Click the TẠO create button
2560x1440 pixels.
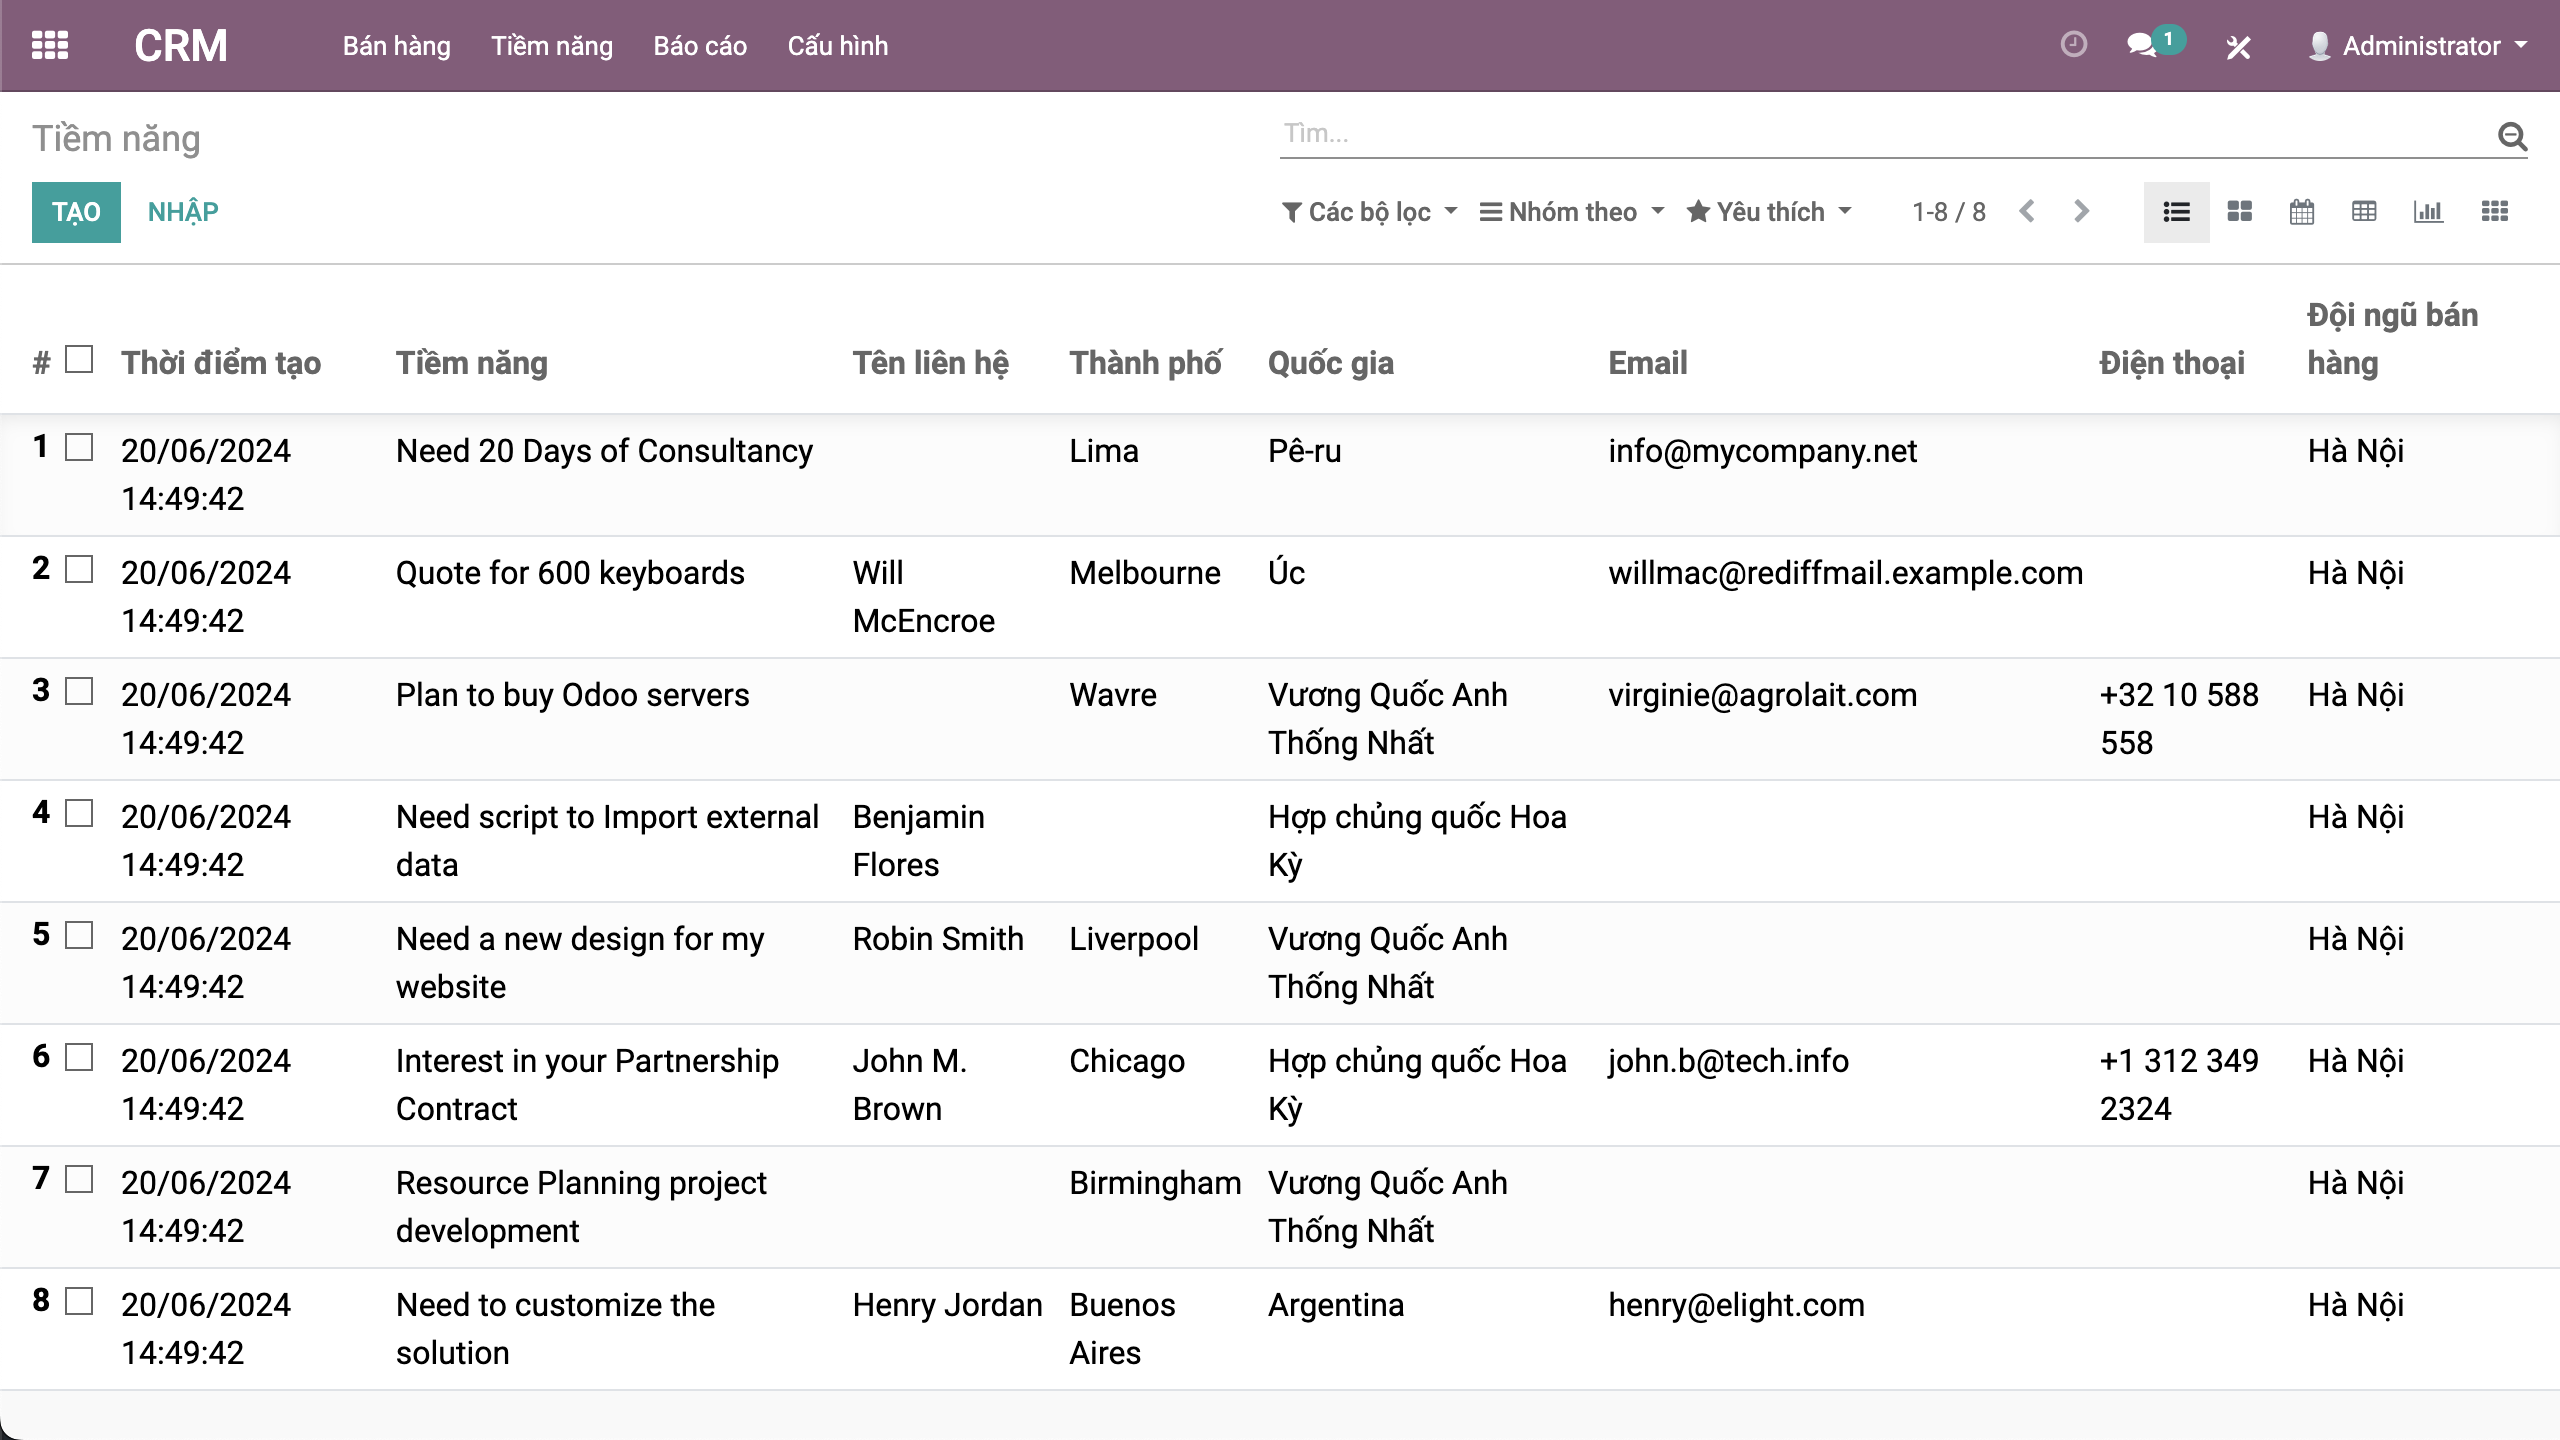pyautogui.click(x=76, y=212)
